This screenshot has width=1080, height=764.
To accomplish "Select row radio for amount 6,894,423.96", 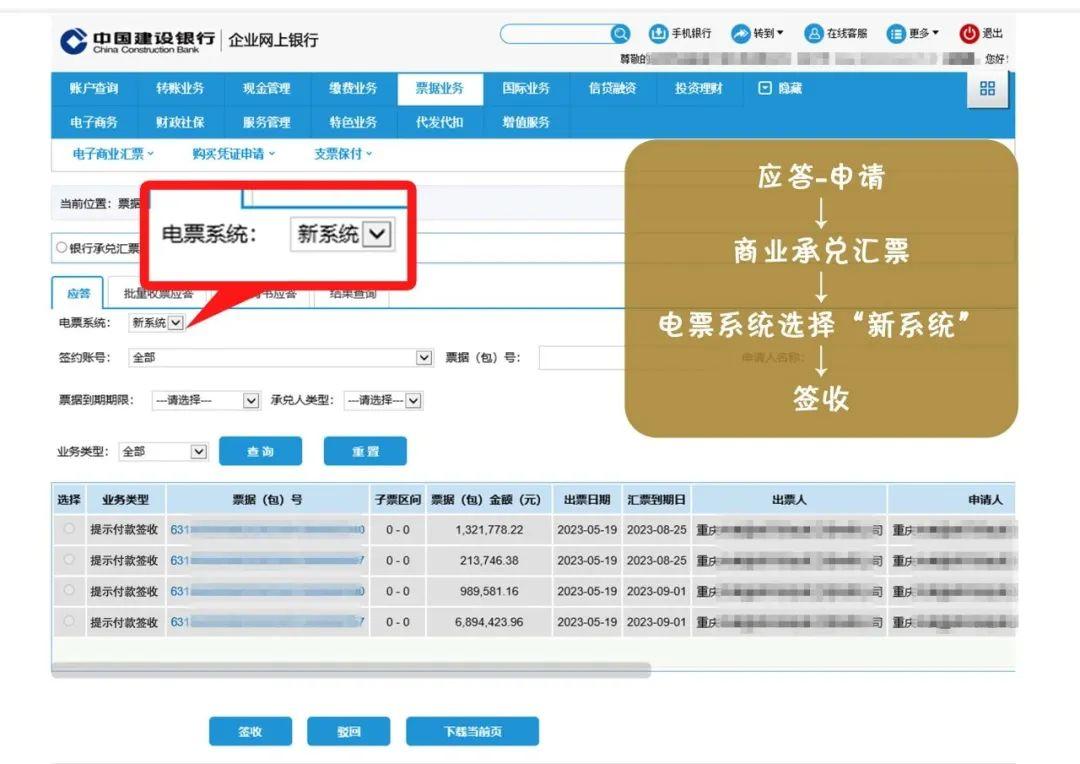I will tap(69, 621).
